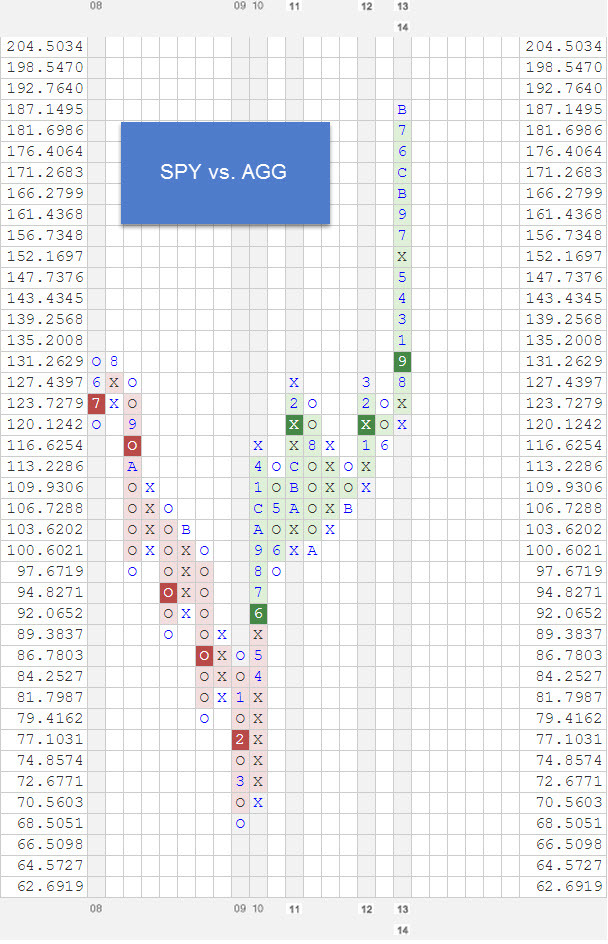Image resolution: width=608 pixels, height=944 pixels.
Task: Click year label 14 in bottom footer
Action: coord(403,930)
